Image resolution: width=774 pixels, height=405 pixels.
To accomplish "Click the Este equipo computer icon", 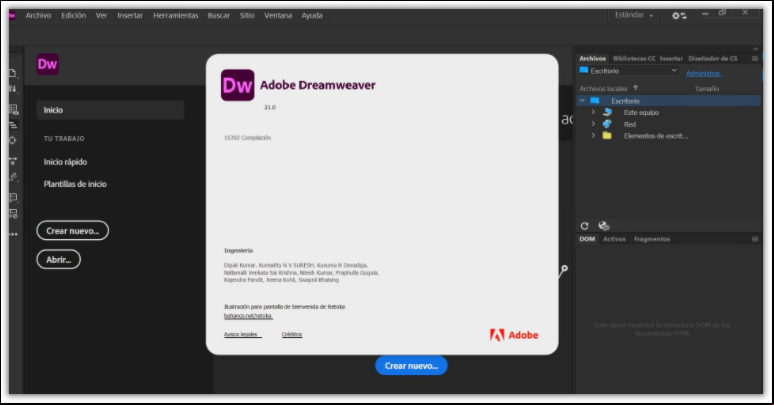I will tap(608, 113).
